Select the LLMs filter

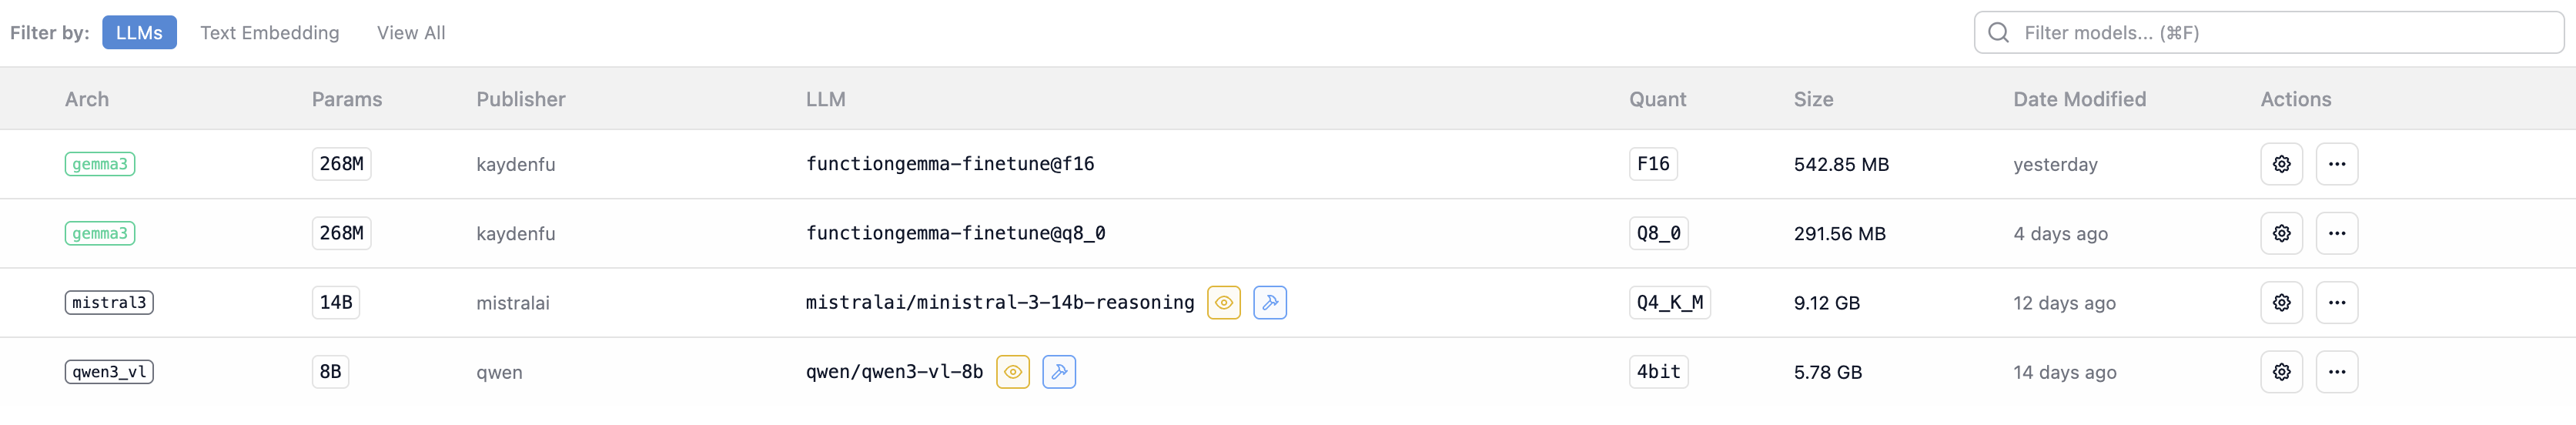(139, 33)
